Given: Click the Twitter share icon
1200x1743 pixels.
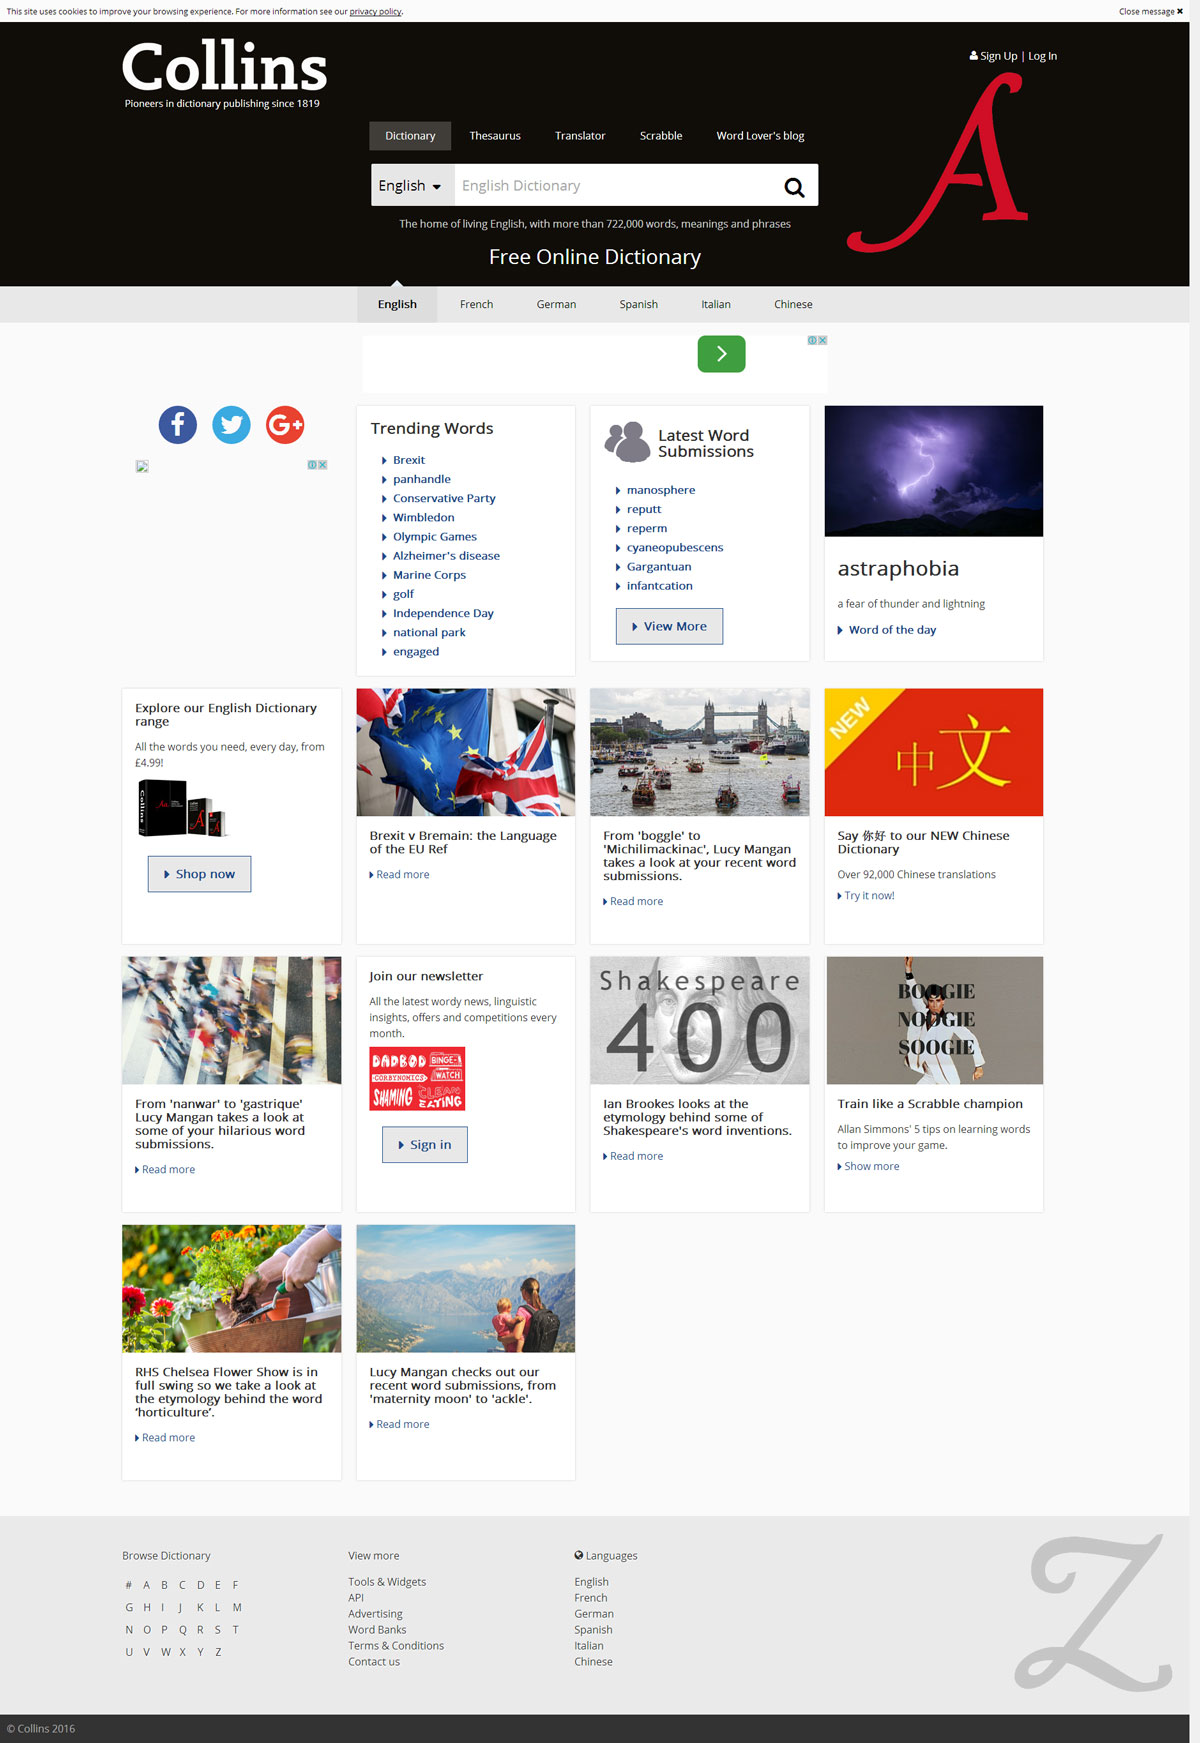Looking at the screenshot, I should (231, 425).
